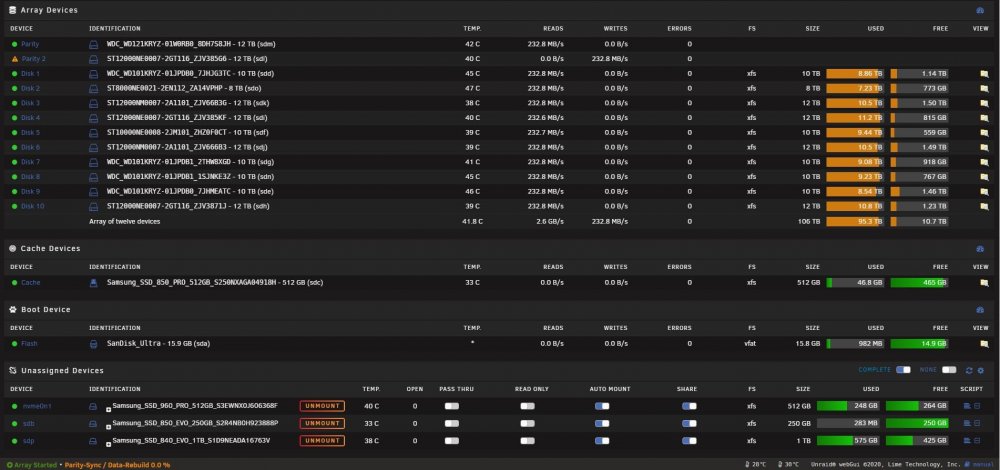Click the Boot Device panel header icon at right
The width and height of the screenshot is (1000, 470).
point(980,310)
